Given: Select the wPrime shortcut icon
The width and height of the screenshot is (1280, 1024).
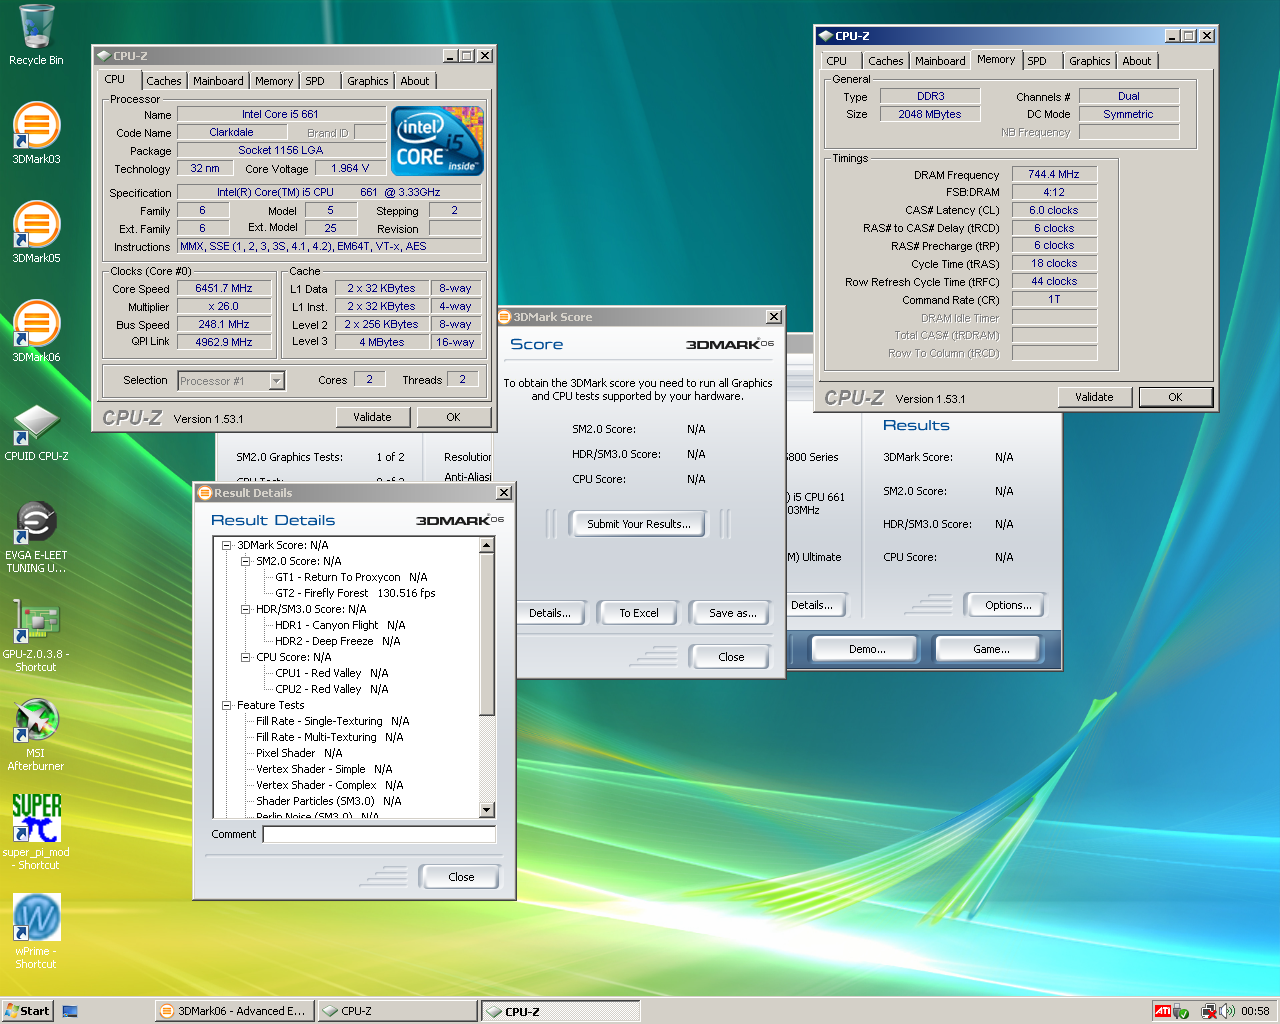Looking at the screenshot, I should click(36, 931).
